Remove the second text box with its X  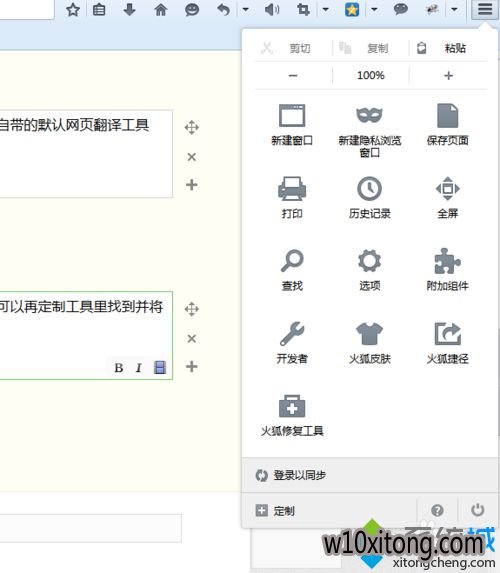(192, 338)
